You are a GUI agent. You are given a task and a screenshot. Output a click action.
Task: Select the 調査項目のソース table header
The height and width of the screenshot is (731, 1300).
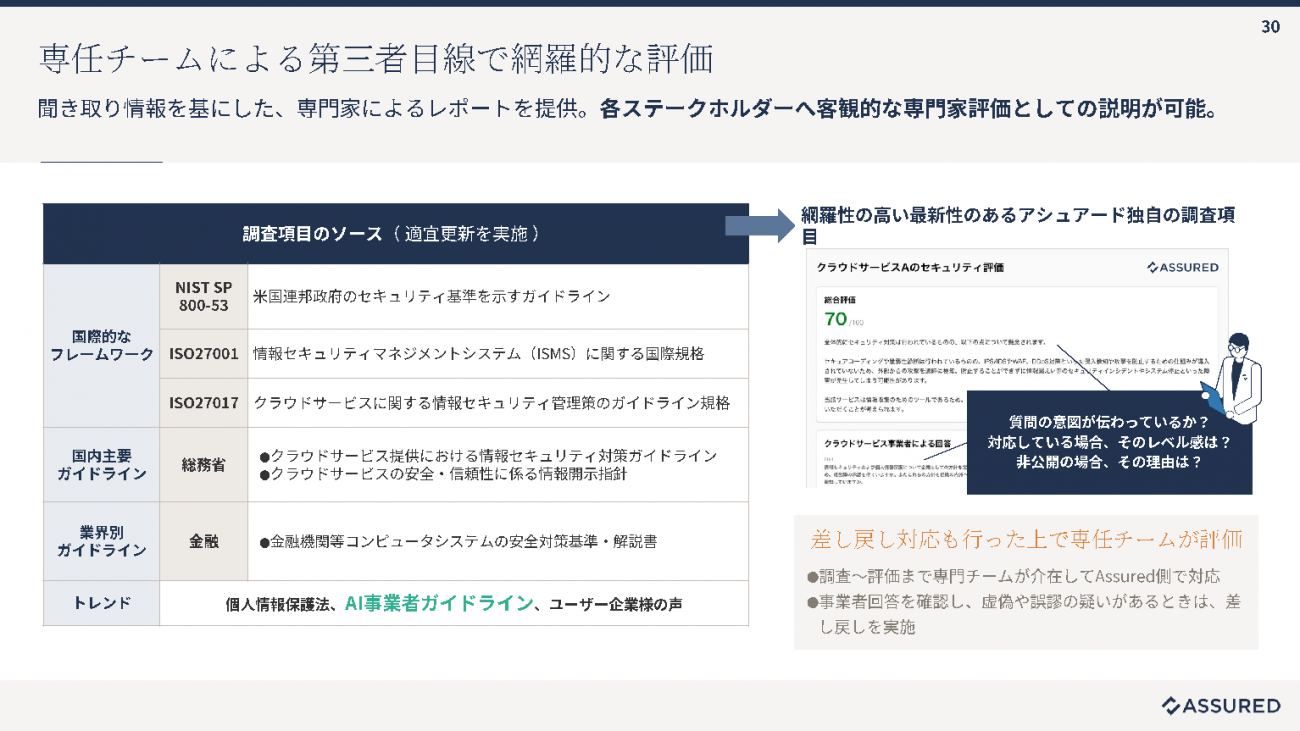(395, 234)
